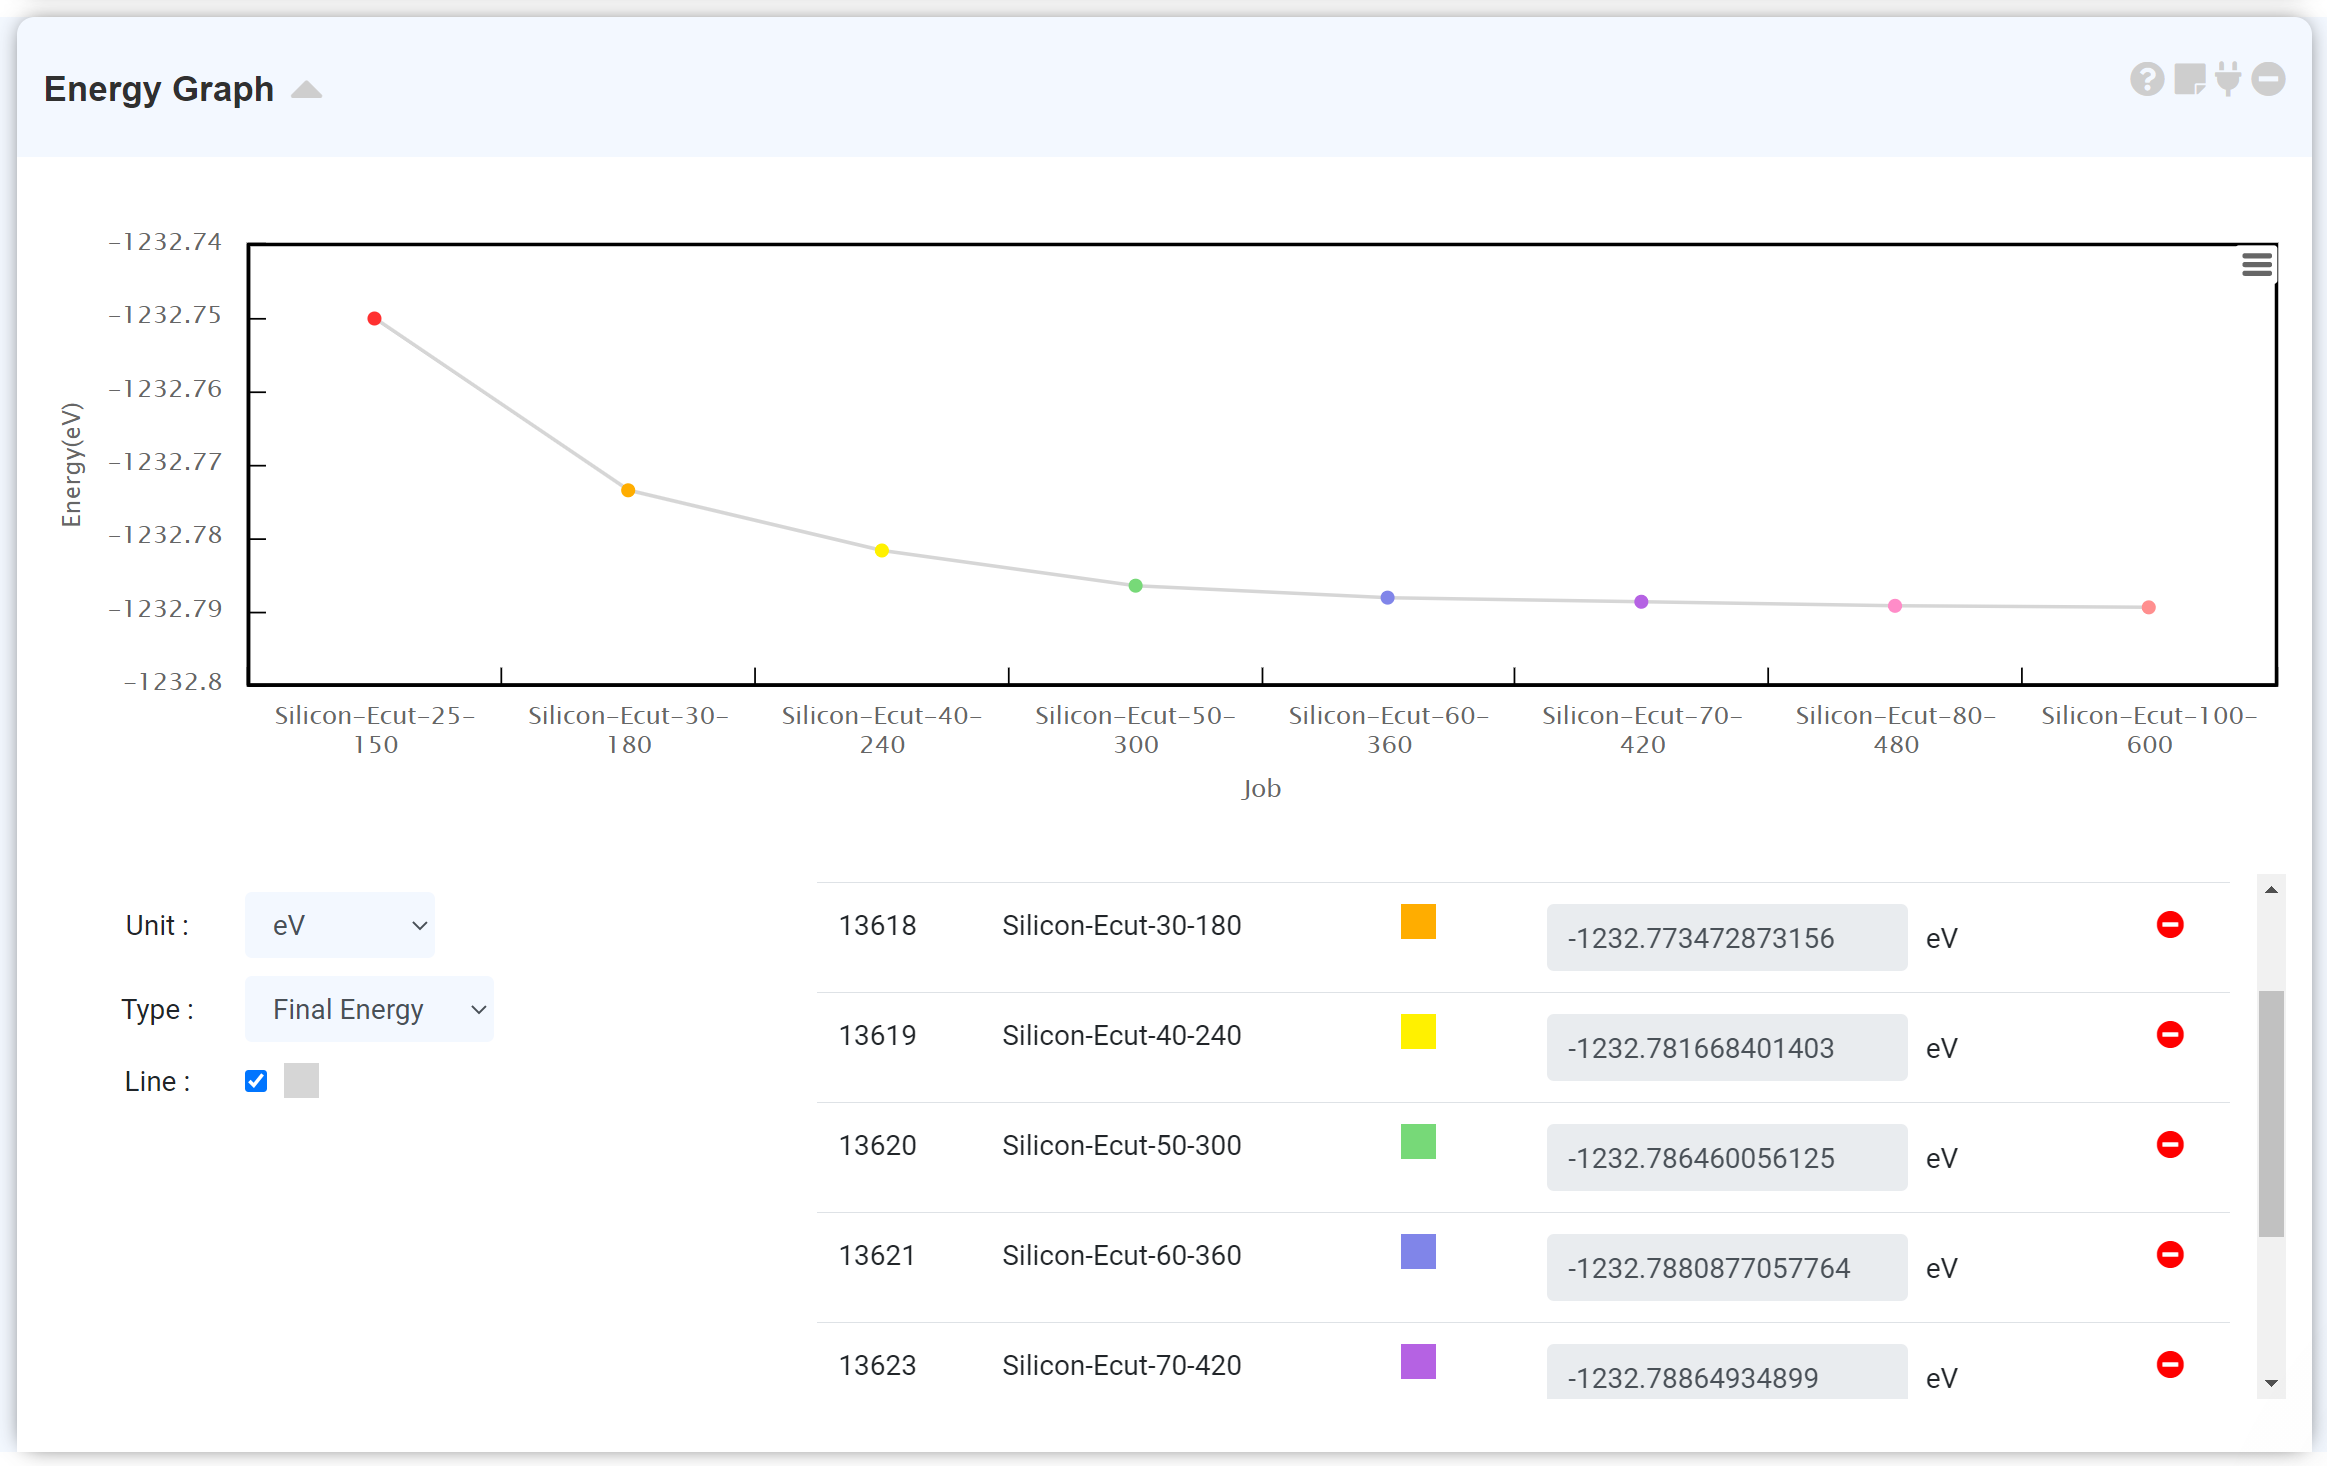This screenshot has width=2327, height=1466.
Task: Collapse the Energy Graph panel arrow
Action: 306,90
